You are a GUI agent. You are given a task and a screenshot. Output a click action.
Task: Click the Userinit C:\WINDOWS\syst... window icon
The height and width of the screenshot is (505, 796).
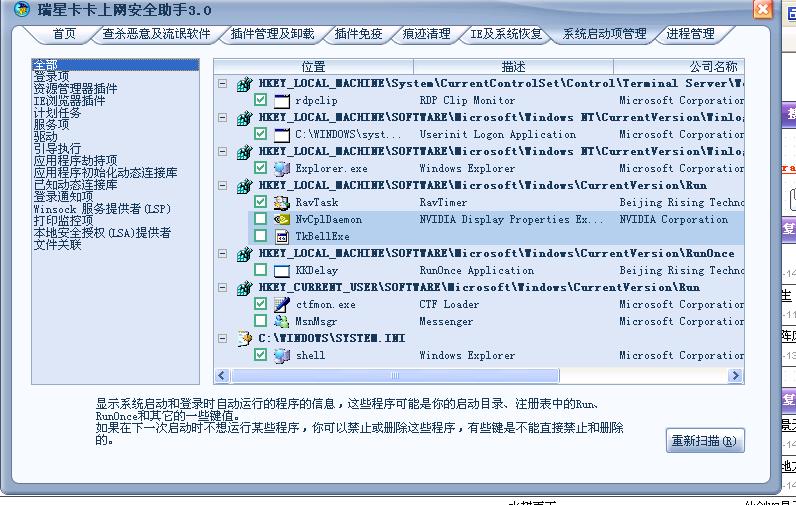[282, 134]
